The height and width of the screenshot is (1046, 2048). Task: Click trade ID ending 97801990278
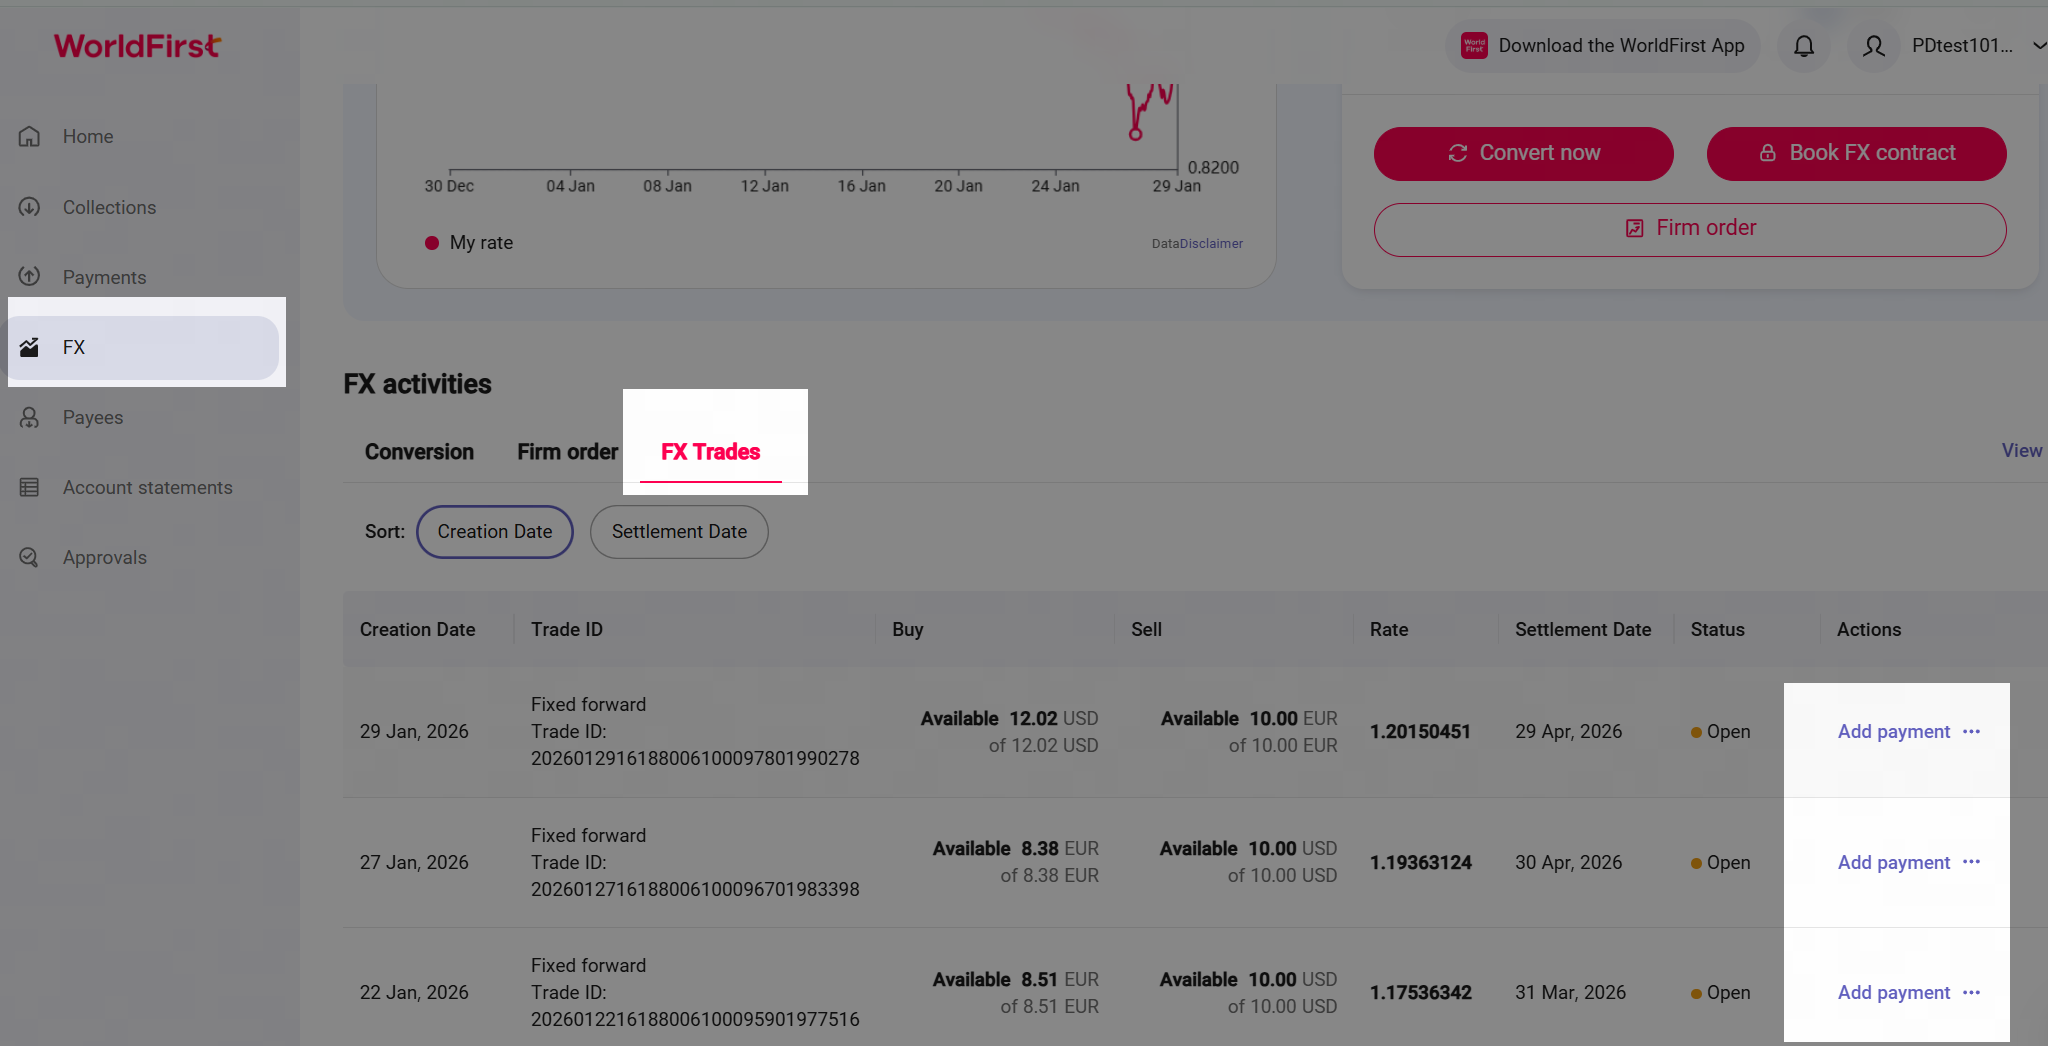tap(695, 758)
